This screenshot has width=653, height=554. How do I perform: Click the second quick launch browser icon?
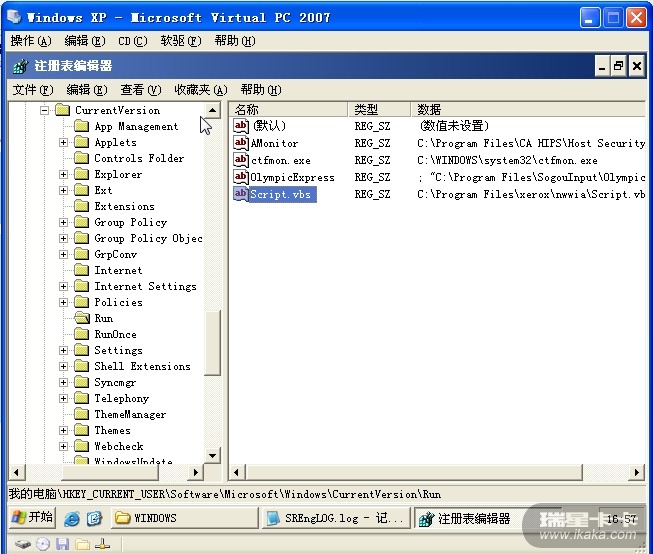95,518
